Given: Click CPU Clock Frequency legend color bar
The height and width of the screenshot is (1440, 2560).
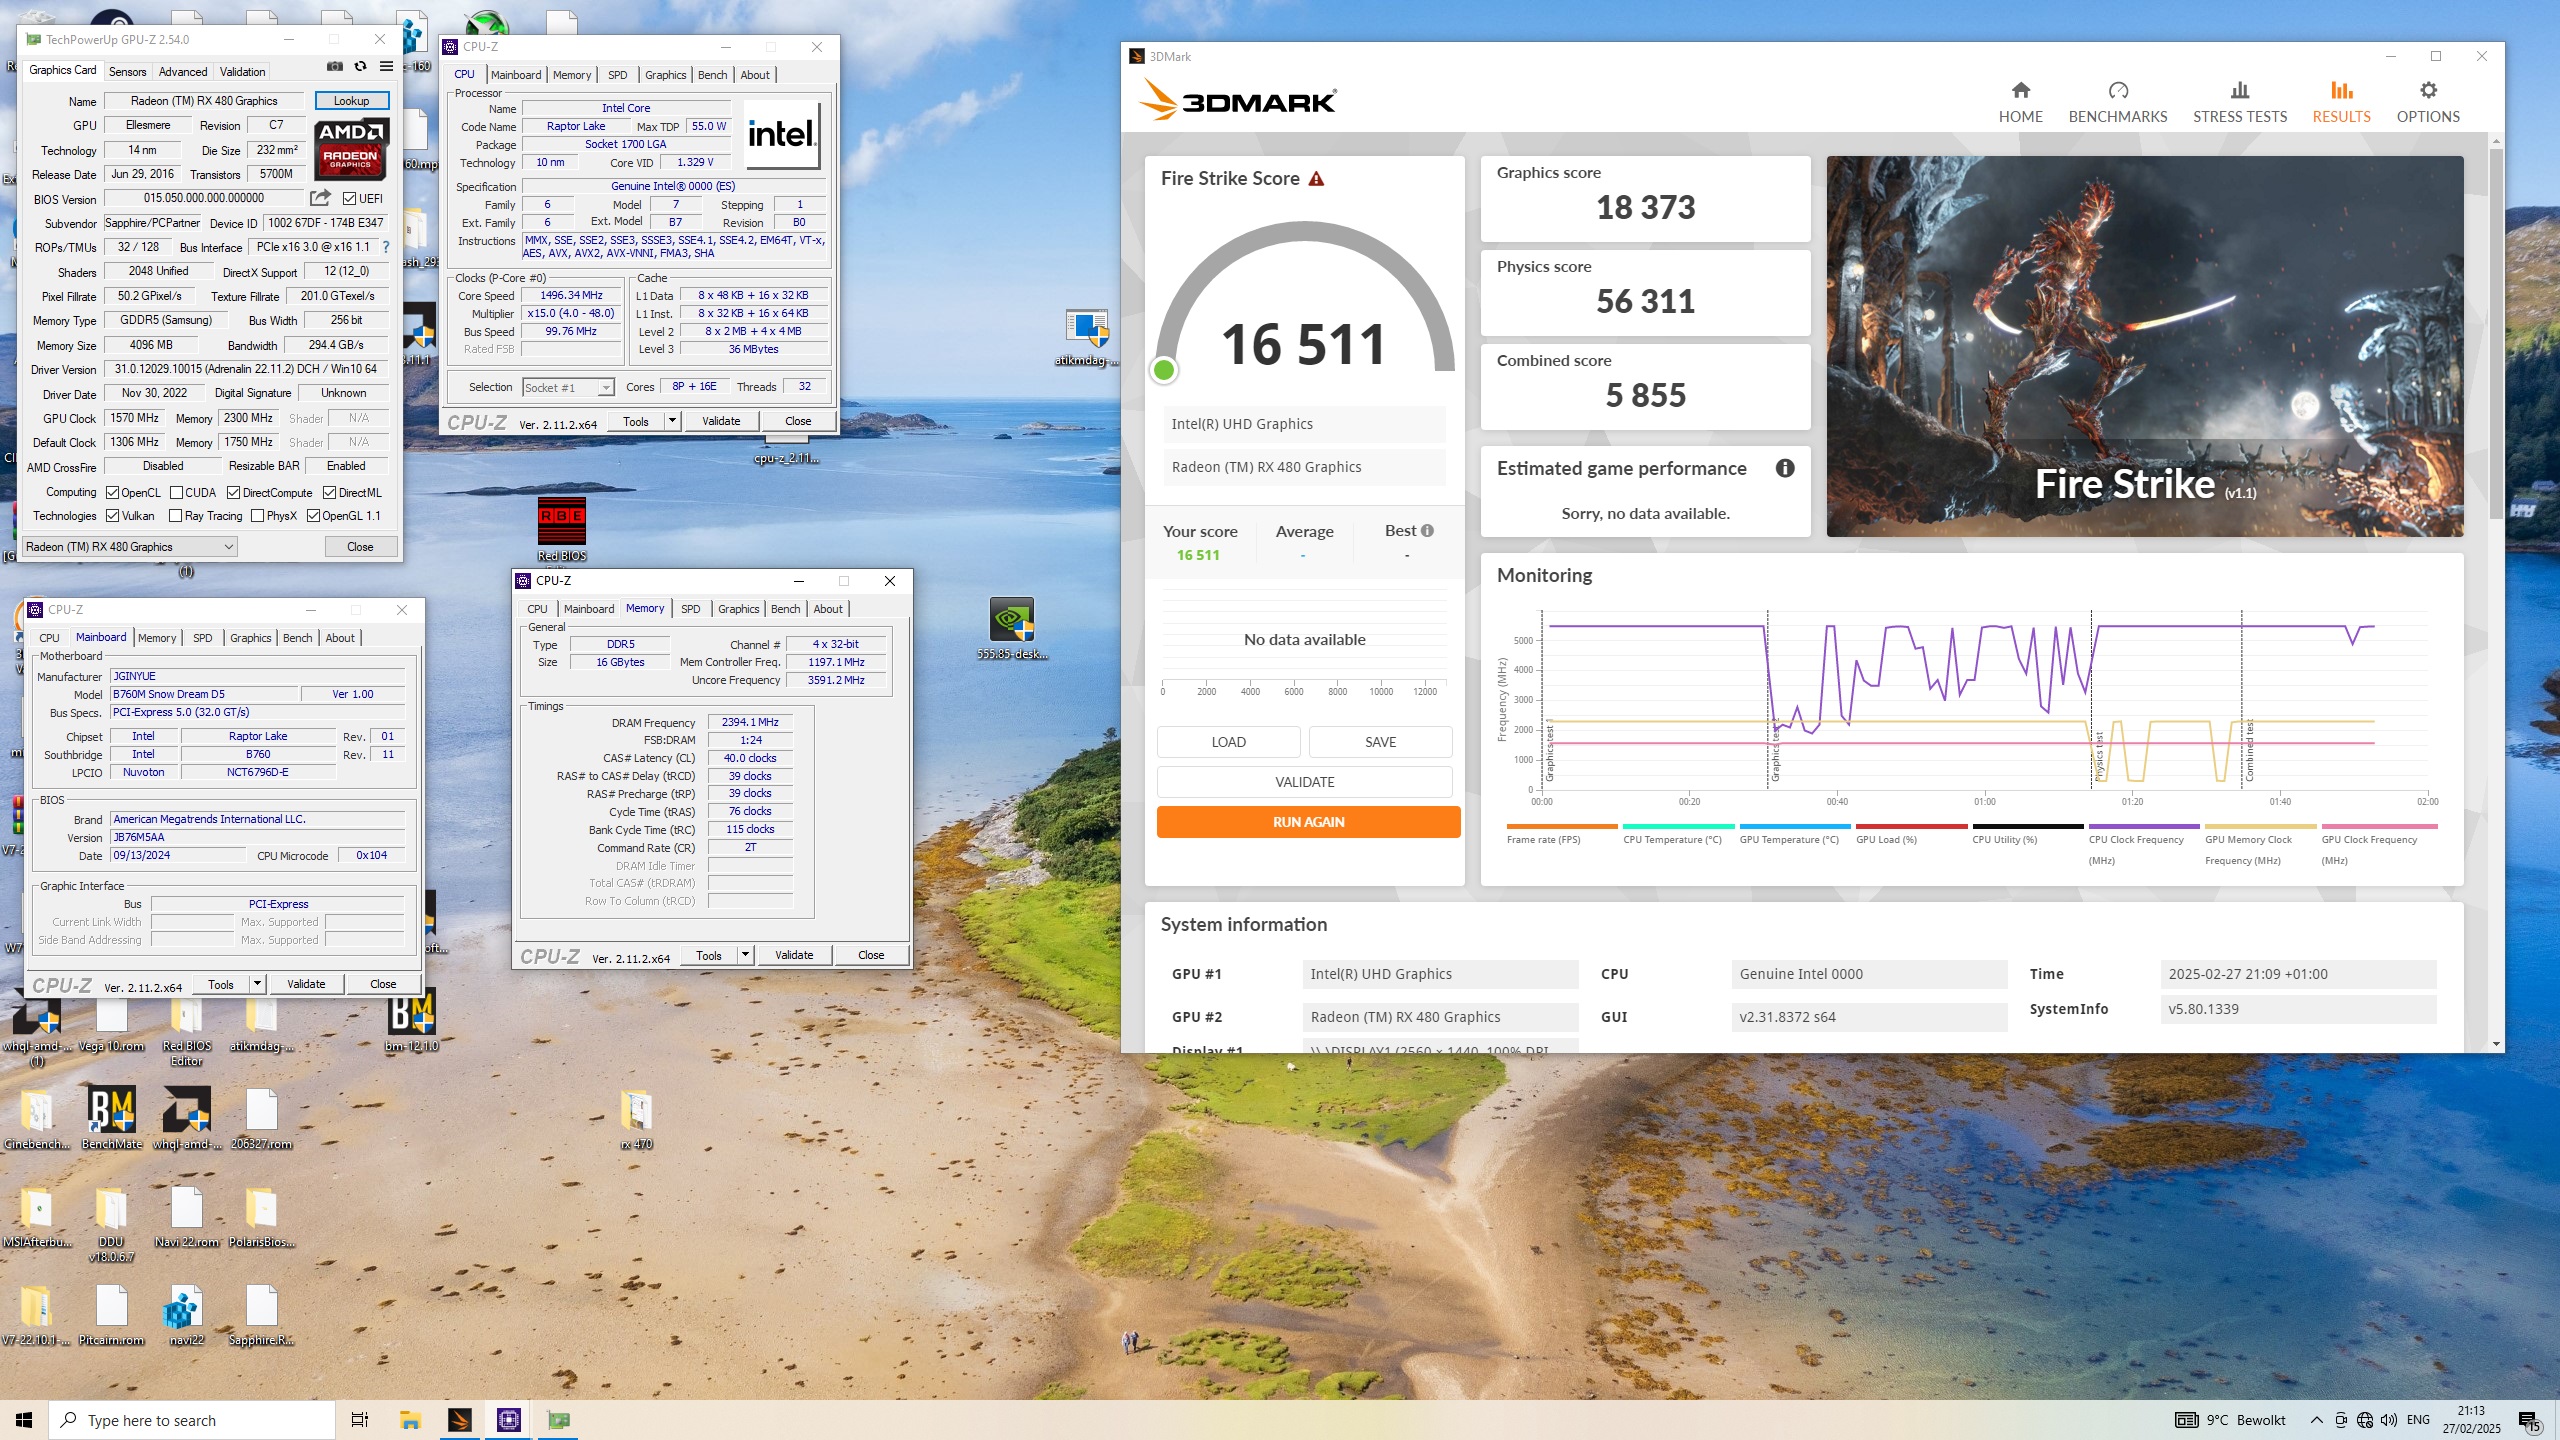Looking at the screenshot, I should (x=2144, y=826).
